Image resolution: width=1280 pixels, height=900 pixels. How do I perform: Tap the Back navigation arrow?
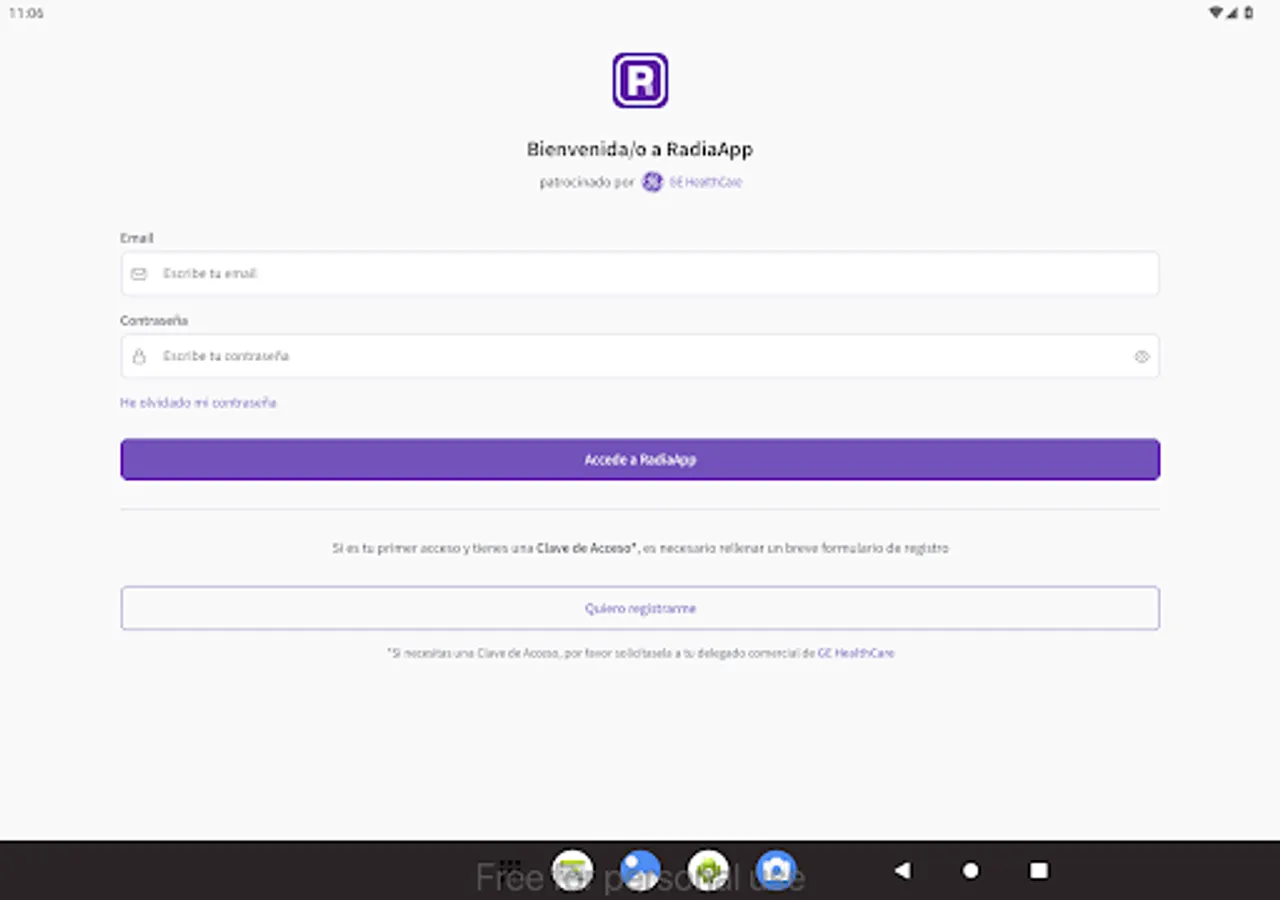coord(904,871)
